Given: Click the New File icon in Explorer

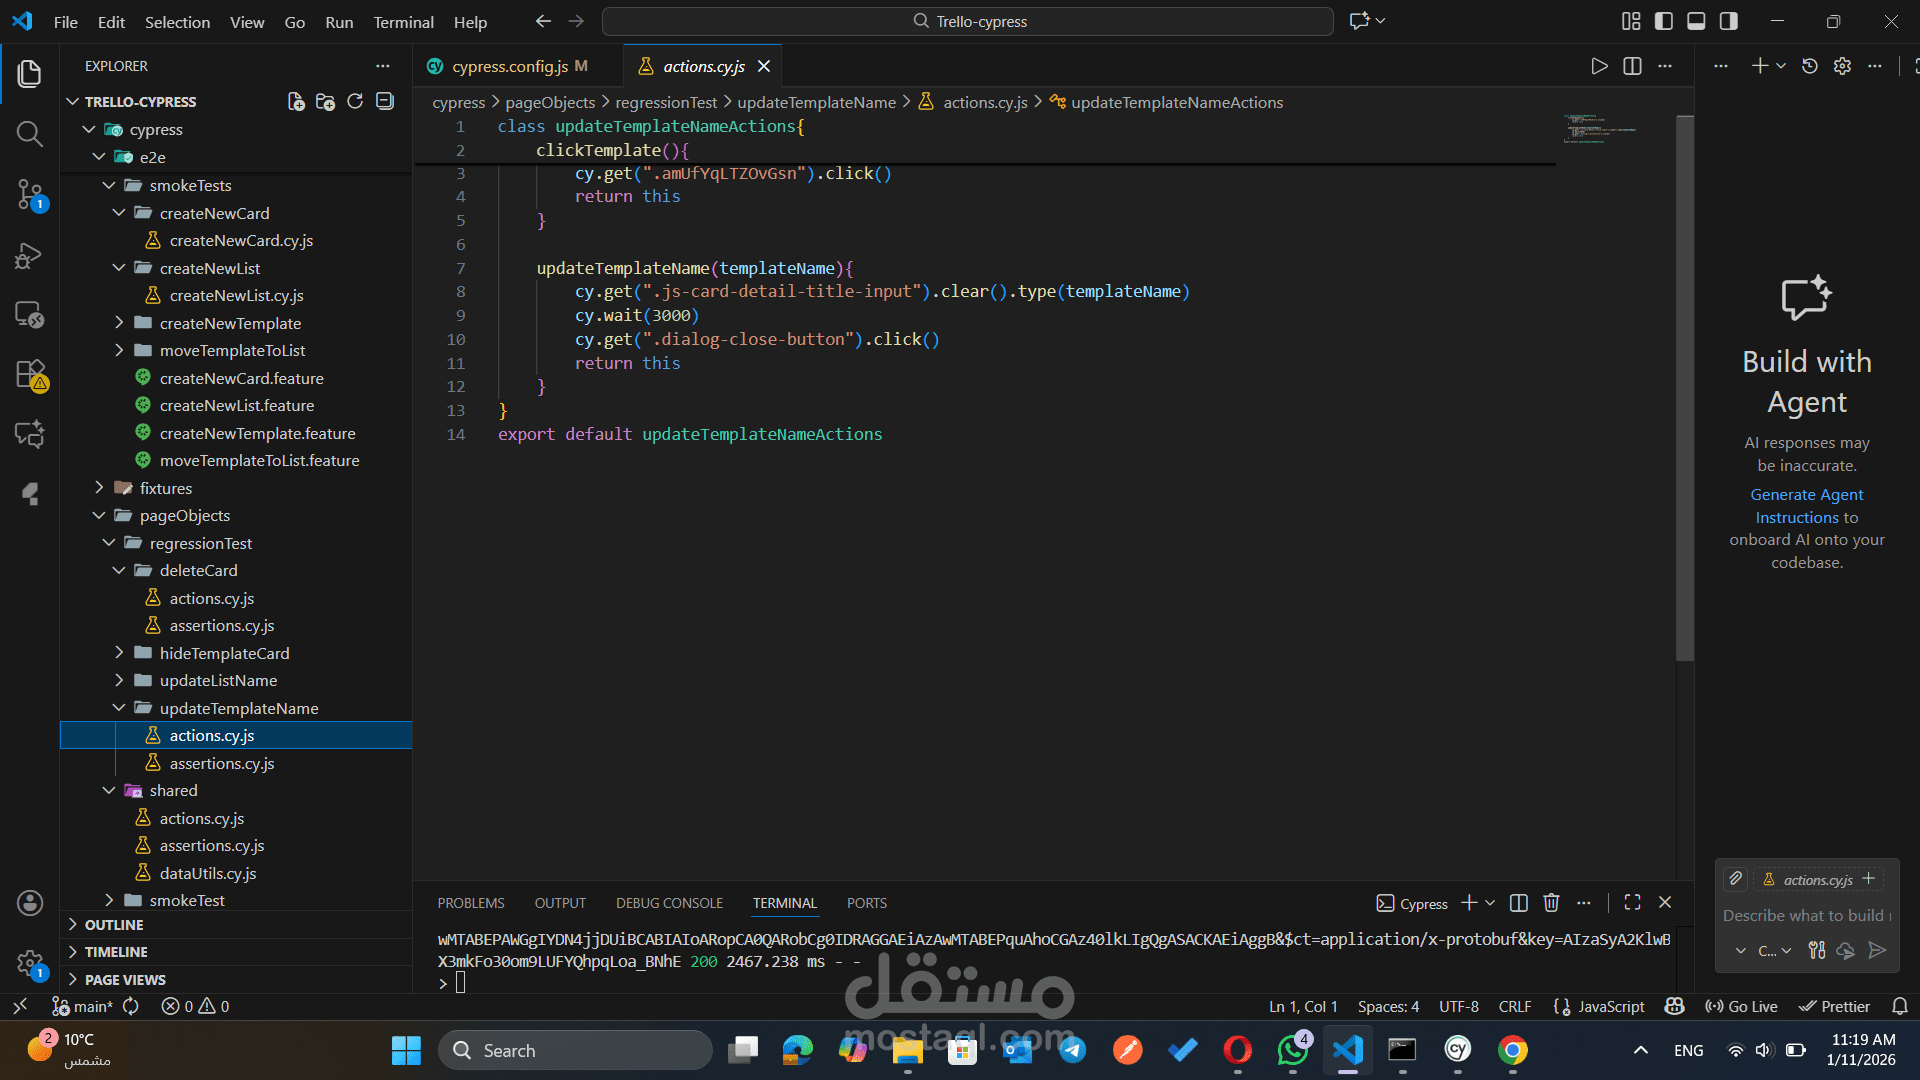Looking at the screenshot, I should [x=296, y=102].
